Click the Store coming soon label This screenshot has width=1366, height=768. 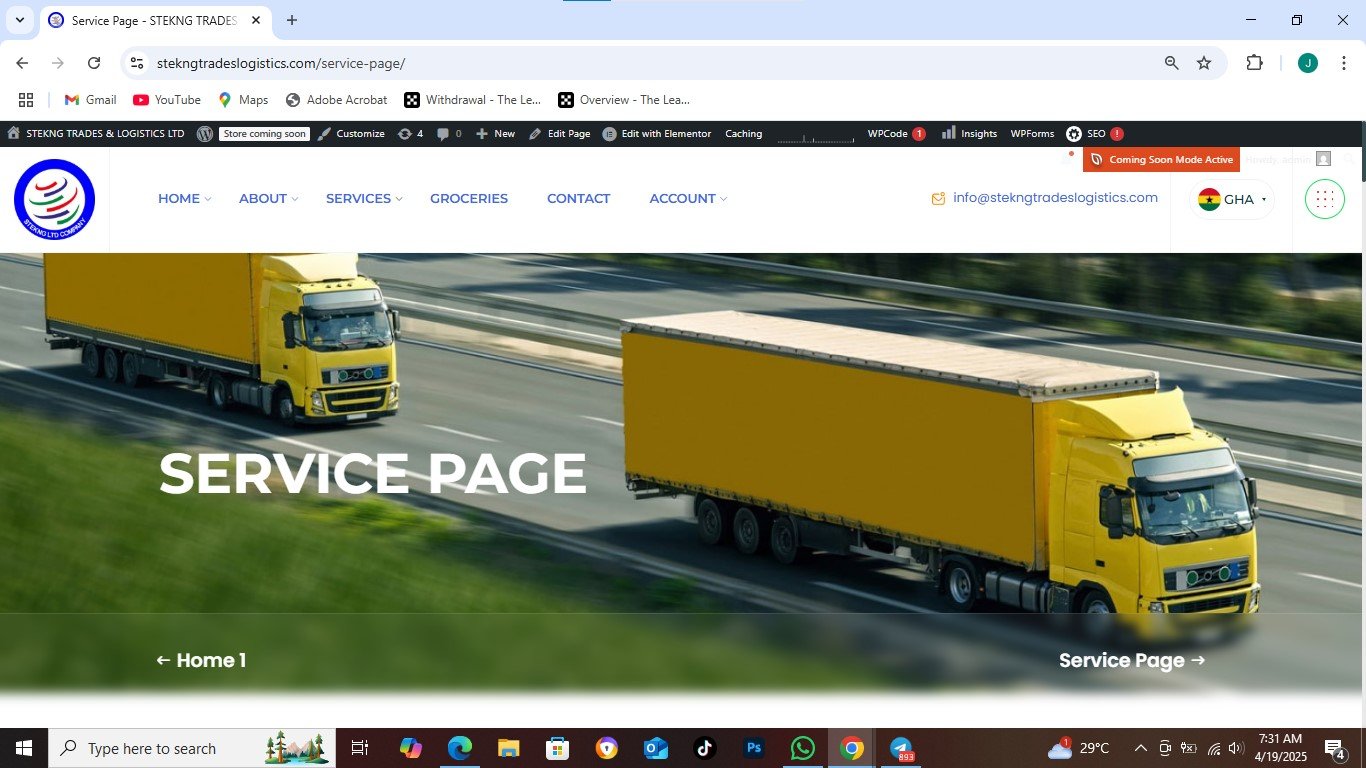pyautogui.click(x=265, y=134)
